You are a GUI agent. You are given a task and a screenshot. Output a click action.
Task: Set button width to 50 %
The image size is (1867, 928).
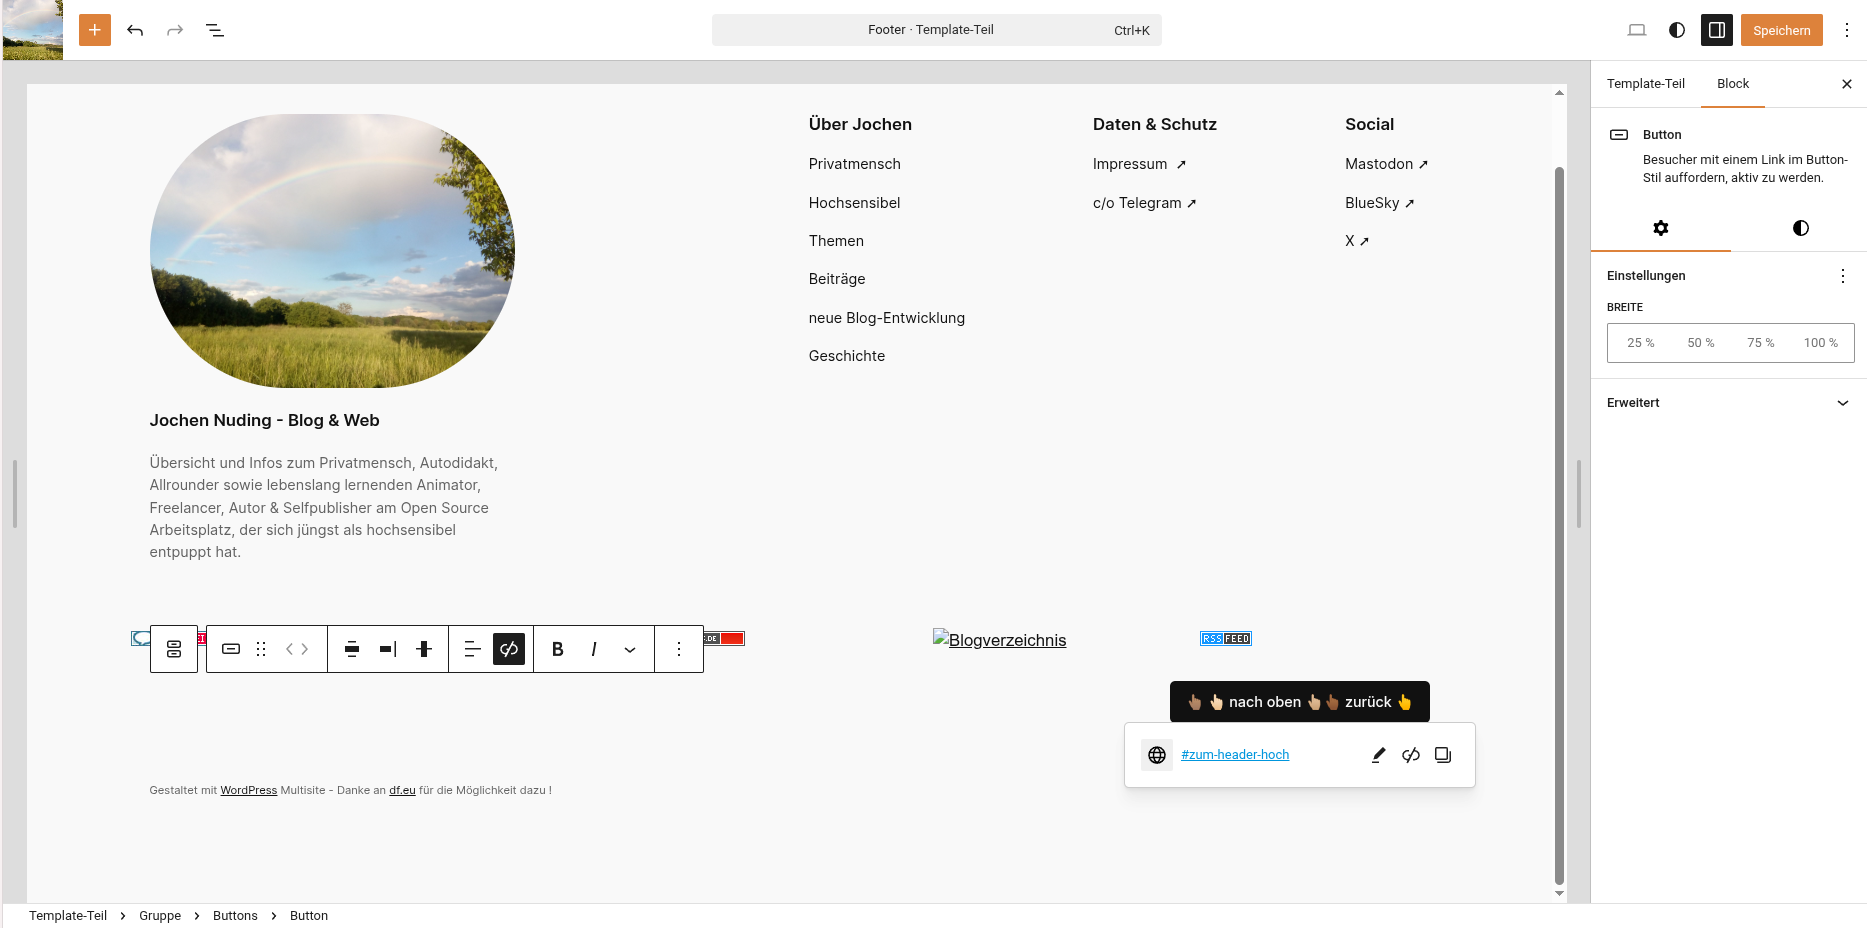point(1700,343)
